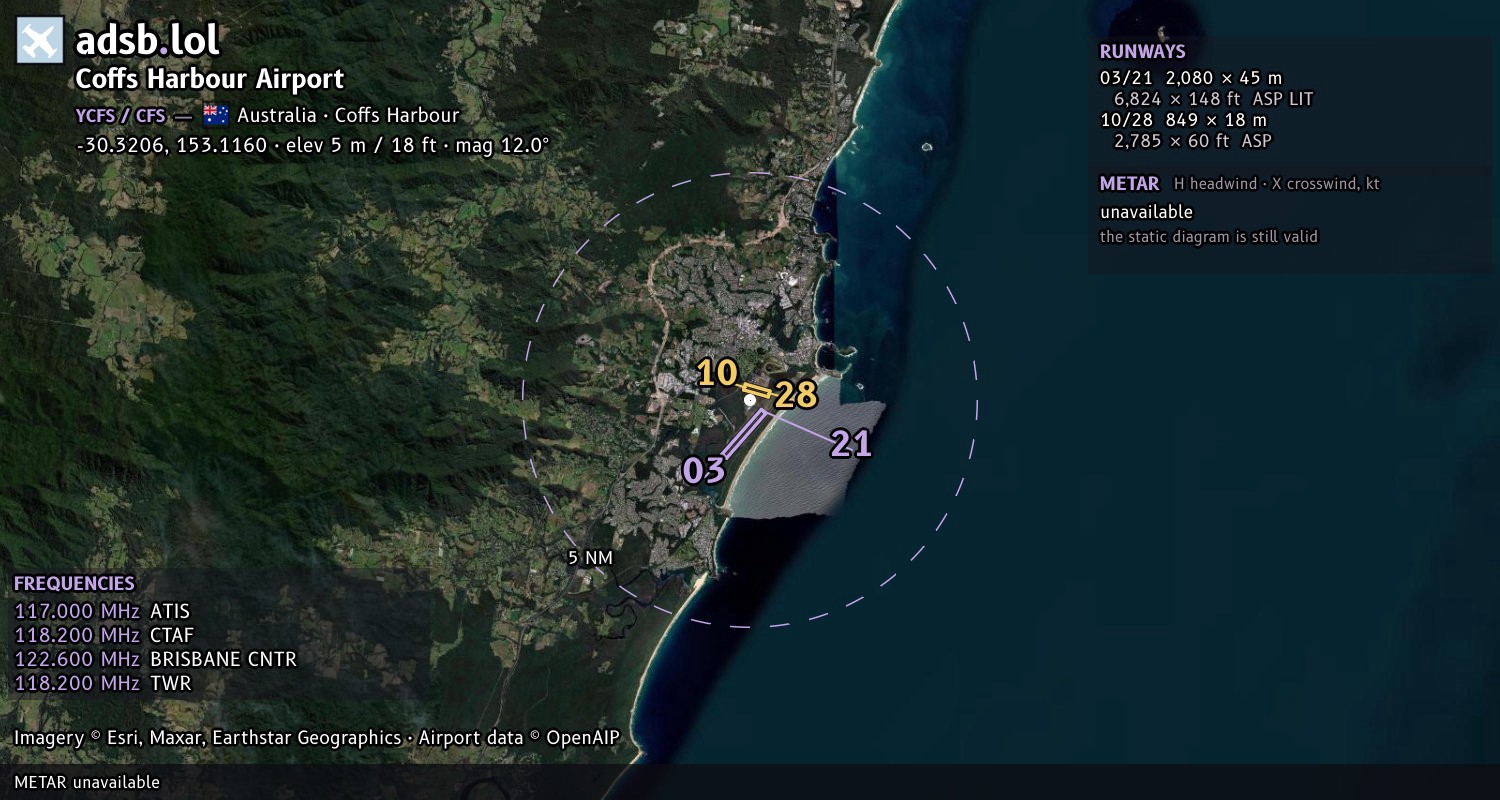Select the Coffs Harbour Airport heading

point(210,79)
